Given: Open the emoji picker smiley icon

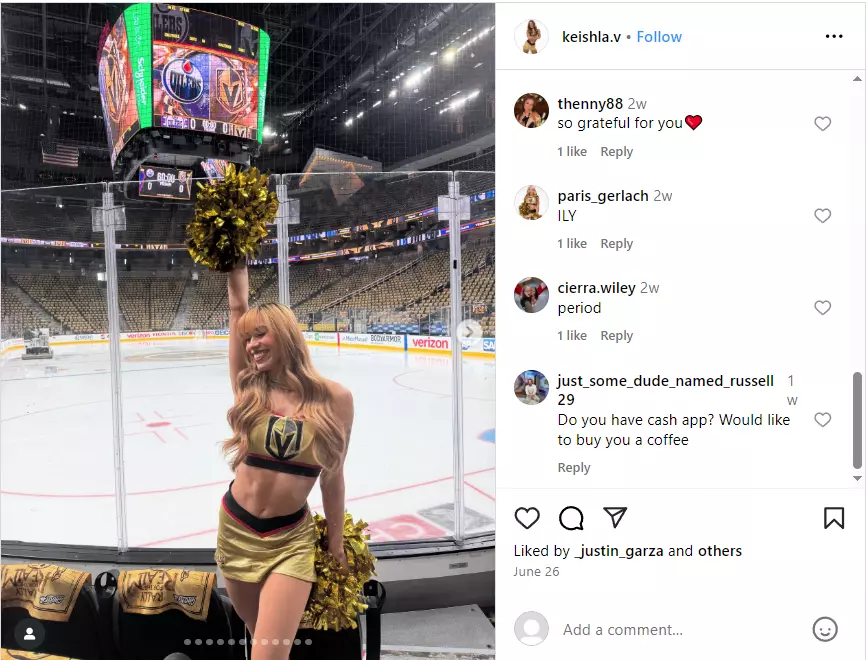Looking at the screenshot, I should [825, 630].
